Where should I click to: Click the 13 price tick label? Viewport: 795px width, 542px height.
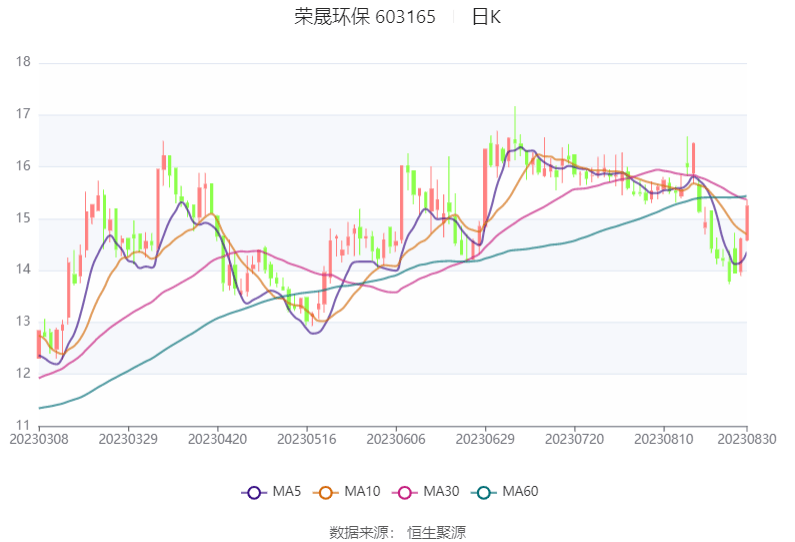(x=24, y=322)
